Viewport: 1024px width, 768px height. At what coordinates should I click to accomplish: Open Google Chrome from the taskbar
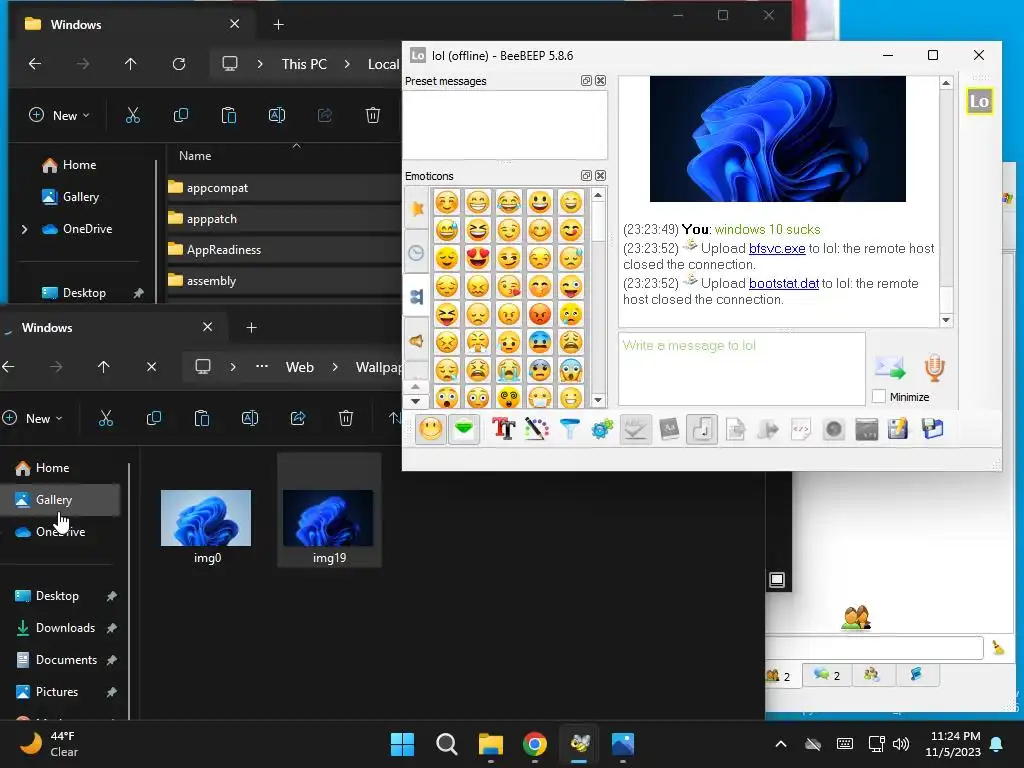click(x=535, y=744)
